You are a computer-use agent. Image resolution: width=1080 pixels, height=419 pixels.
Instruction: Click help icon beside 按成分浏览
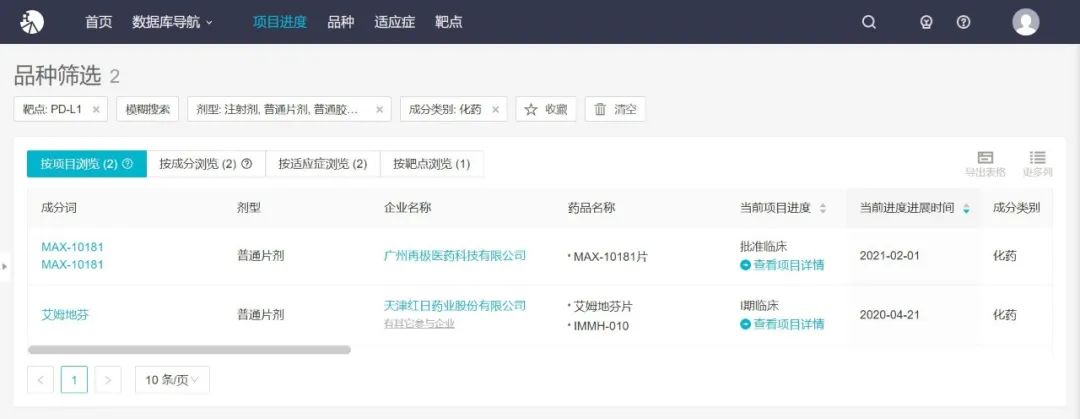[x=247, y=164]
